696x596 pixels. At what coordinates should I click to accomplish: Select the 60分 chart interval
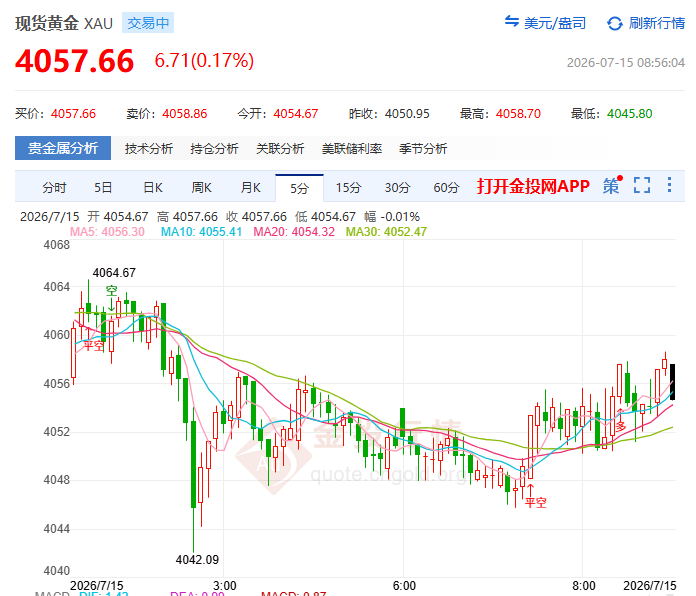coord(446,188)
